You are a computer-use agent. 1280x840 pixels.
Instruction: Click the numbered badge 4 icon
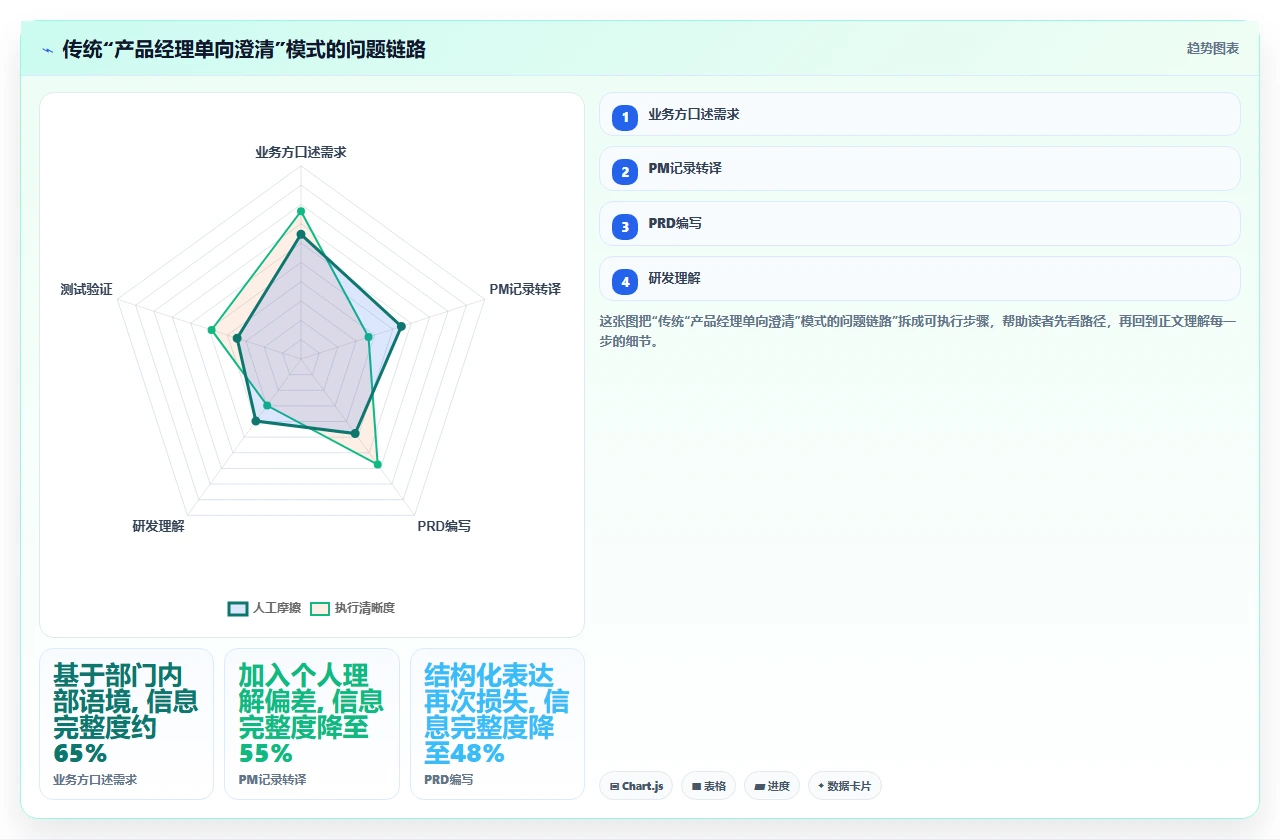(x=625, y=282)
